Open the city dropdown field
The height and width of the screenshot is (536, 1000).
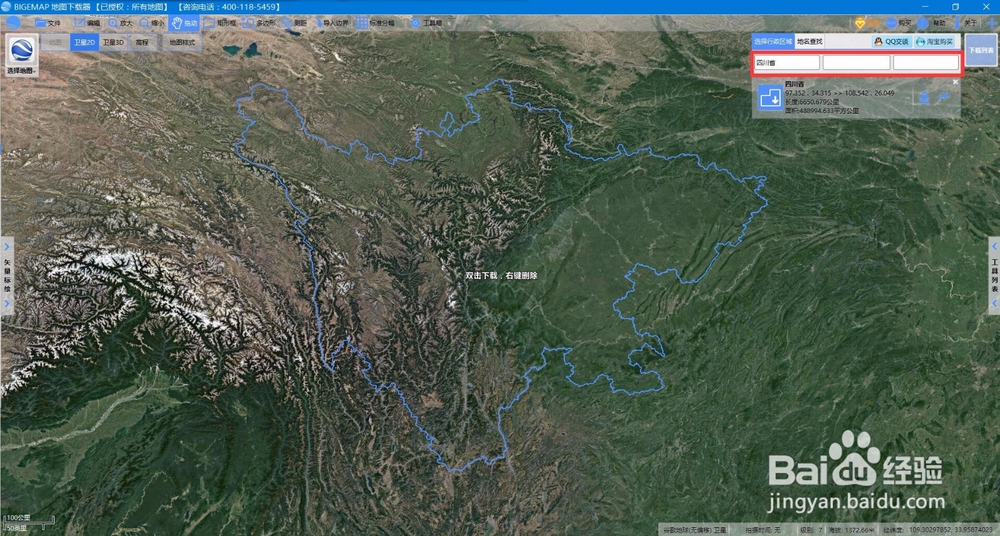(856, 63)
